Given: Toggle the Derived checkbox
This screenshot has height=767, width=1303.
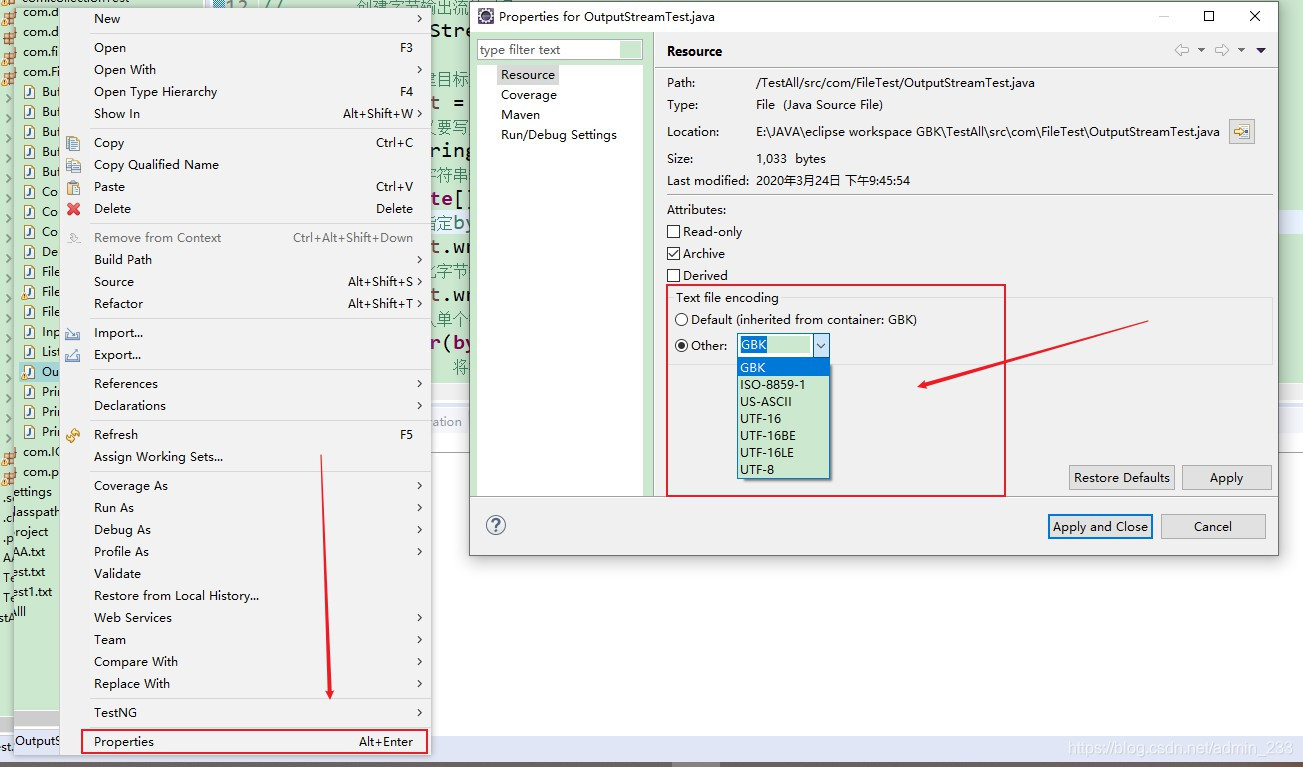Looking at the screenshot, I should click(x=673, y=276).
